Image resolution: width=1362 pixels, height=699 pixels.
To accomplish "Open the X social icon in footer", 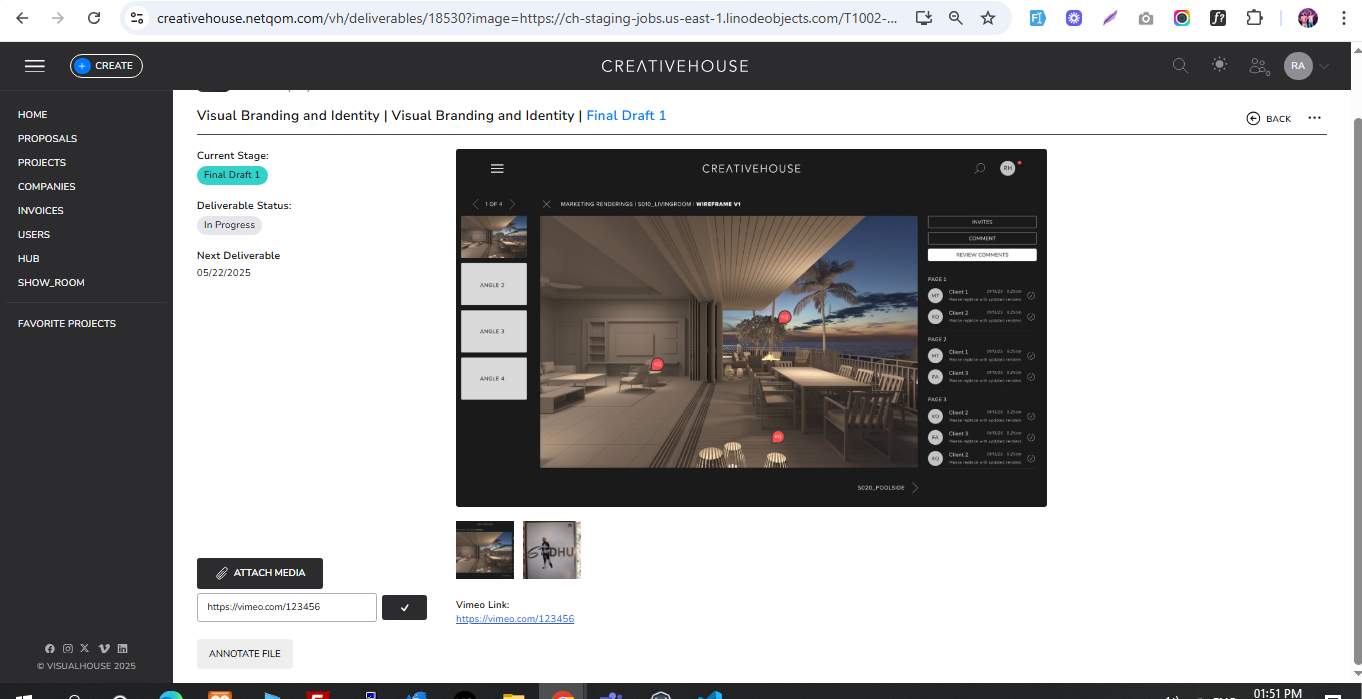I will [85, 649].
